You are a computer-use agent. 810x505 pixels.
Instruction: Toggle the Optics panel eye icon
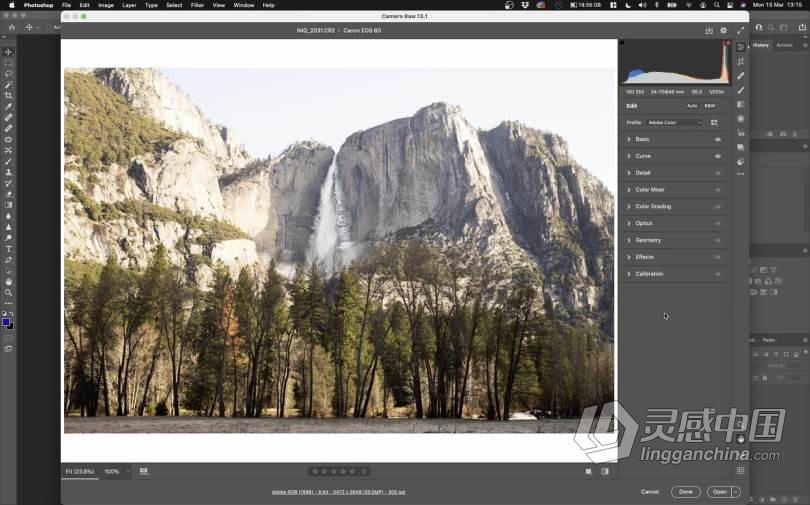click(718, 224)
